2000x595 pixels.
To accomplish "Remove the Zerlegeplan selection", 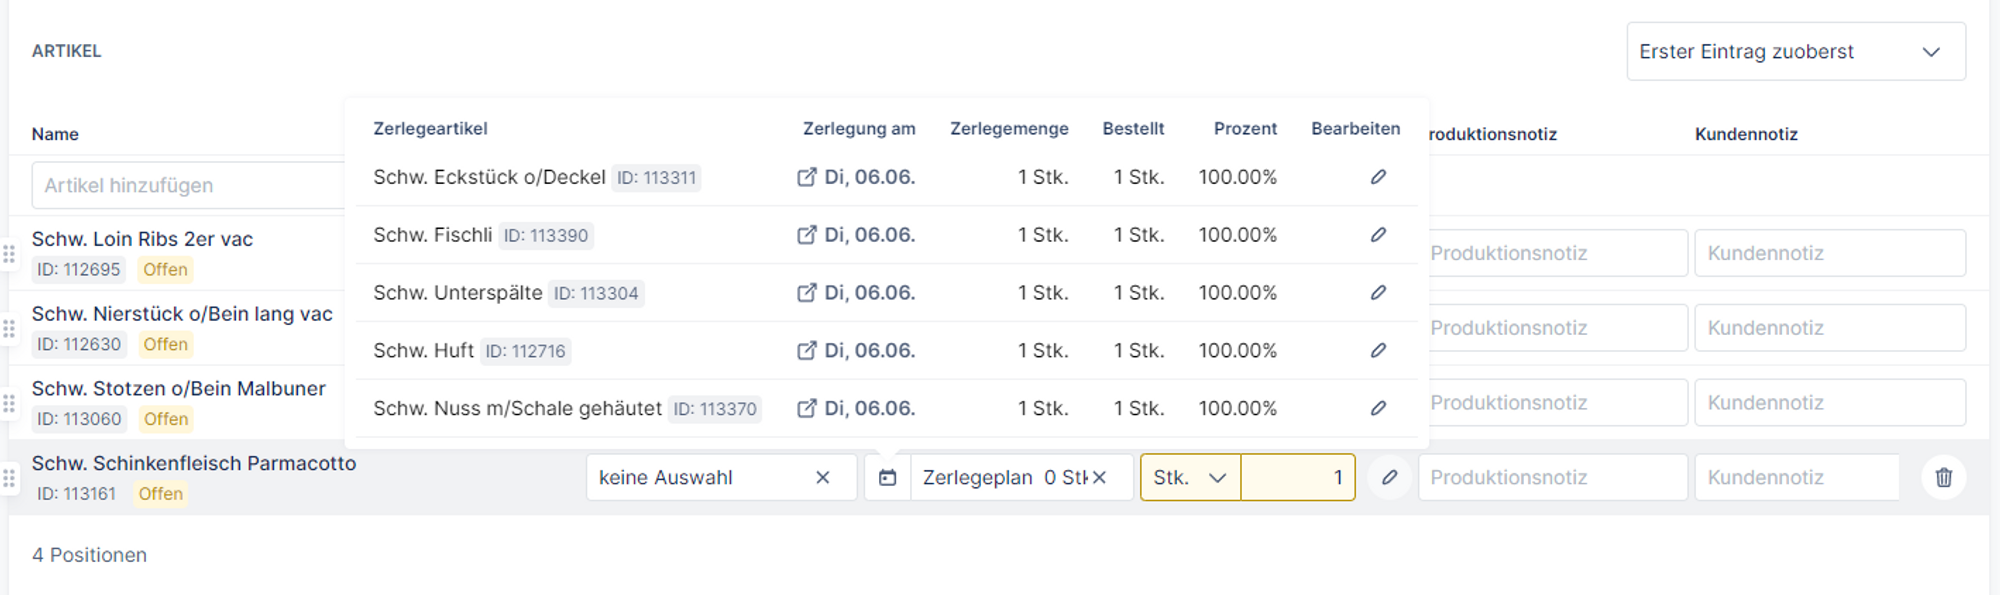I will (1100, 478).
